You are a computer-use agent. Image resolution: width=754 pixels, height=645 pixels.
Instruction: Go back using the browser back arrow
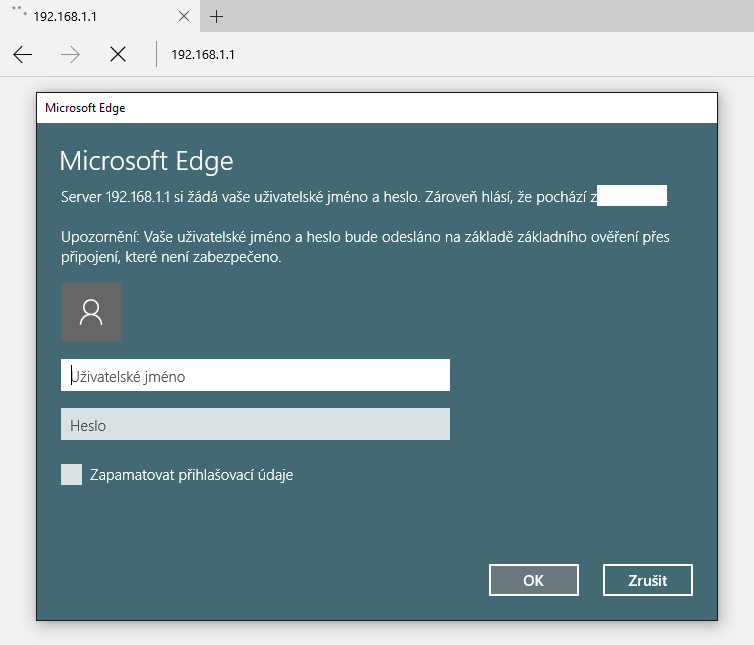[x=23, y=54]
